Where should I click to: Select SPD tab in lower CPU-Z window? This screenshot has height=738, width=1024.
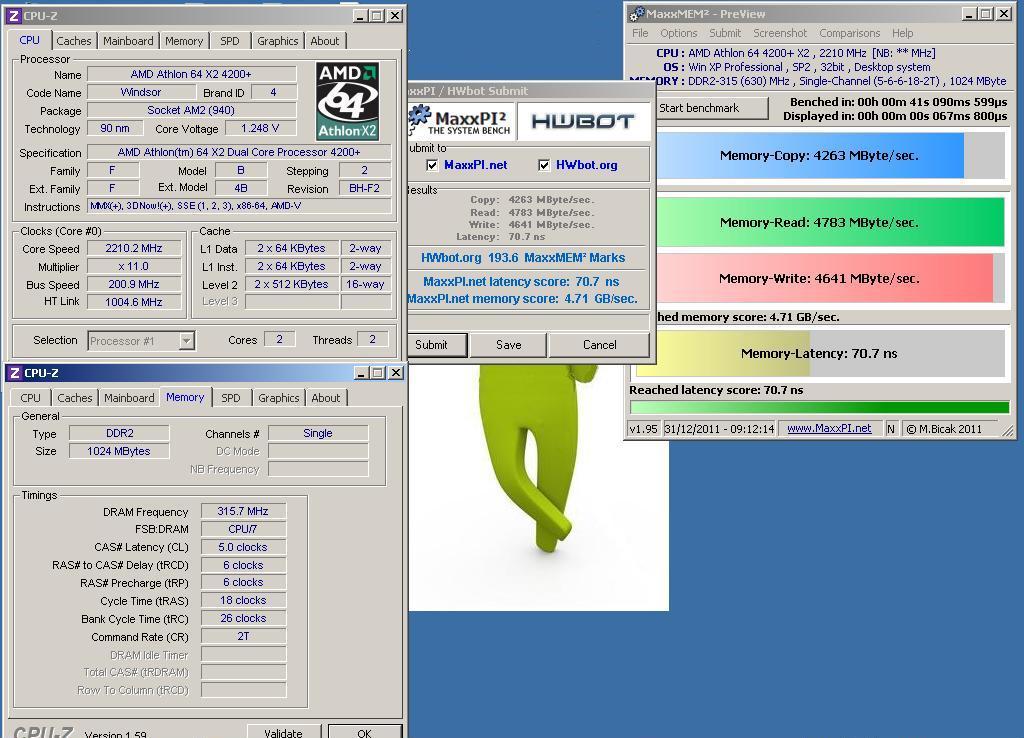tap(231, 398)
